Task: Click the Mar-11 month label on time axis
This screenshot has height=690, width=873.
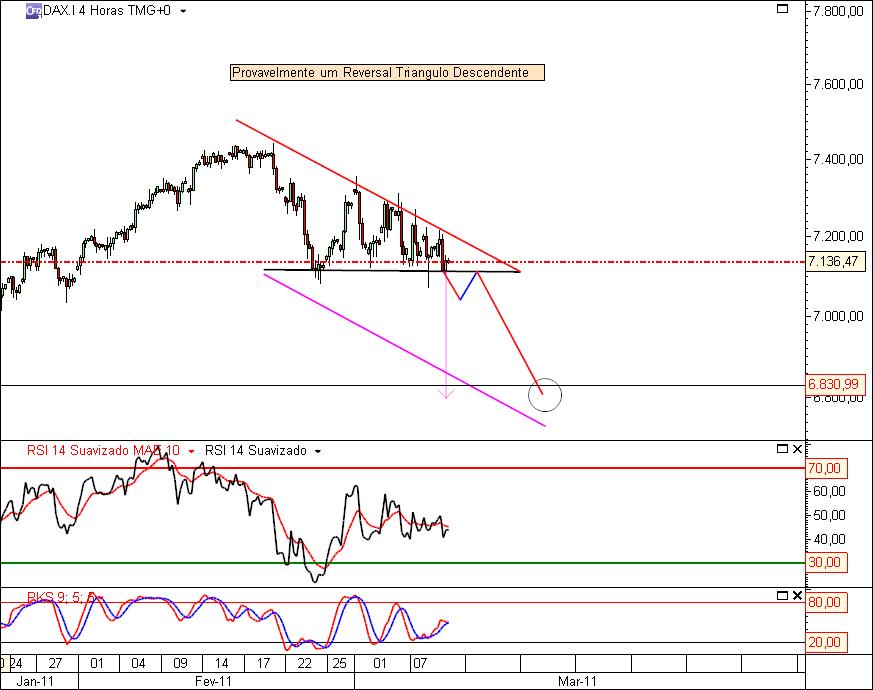Action: point(577,682)
